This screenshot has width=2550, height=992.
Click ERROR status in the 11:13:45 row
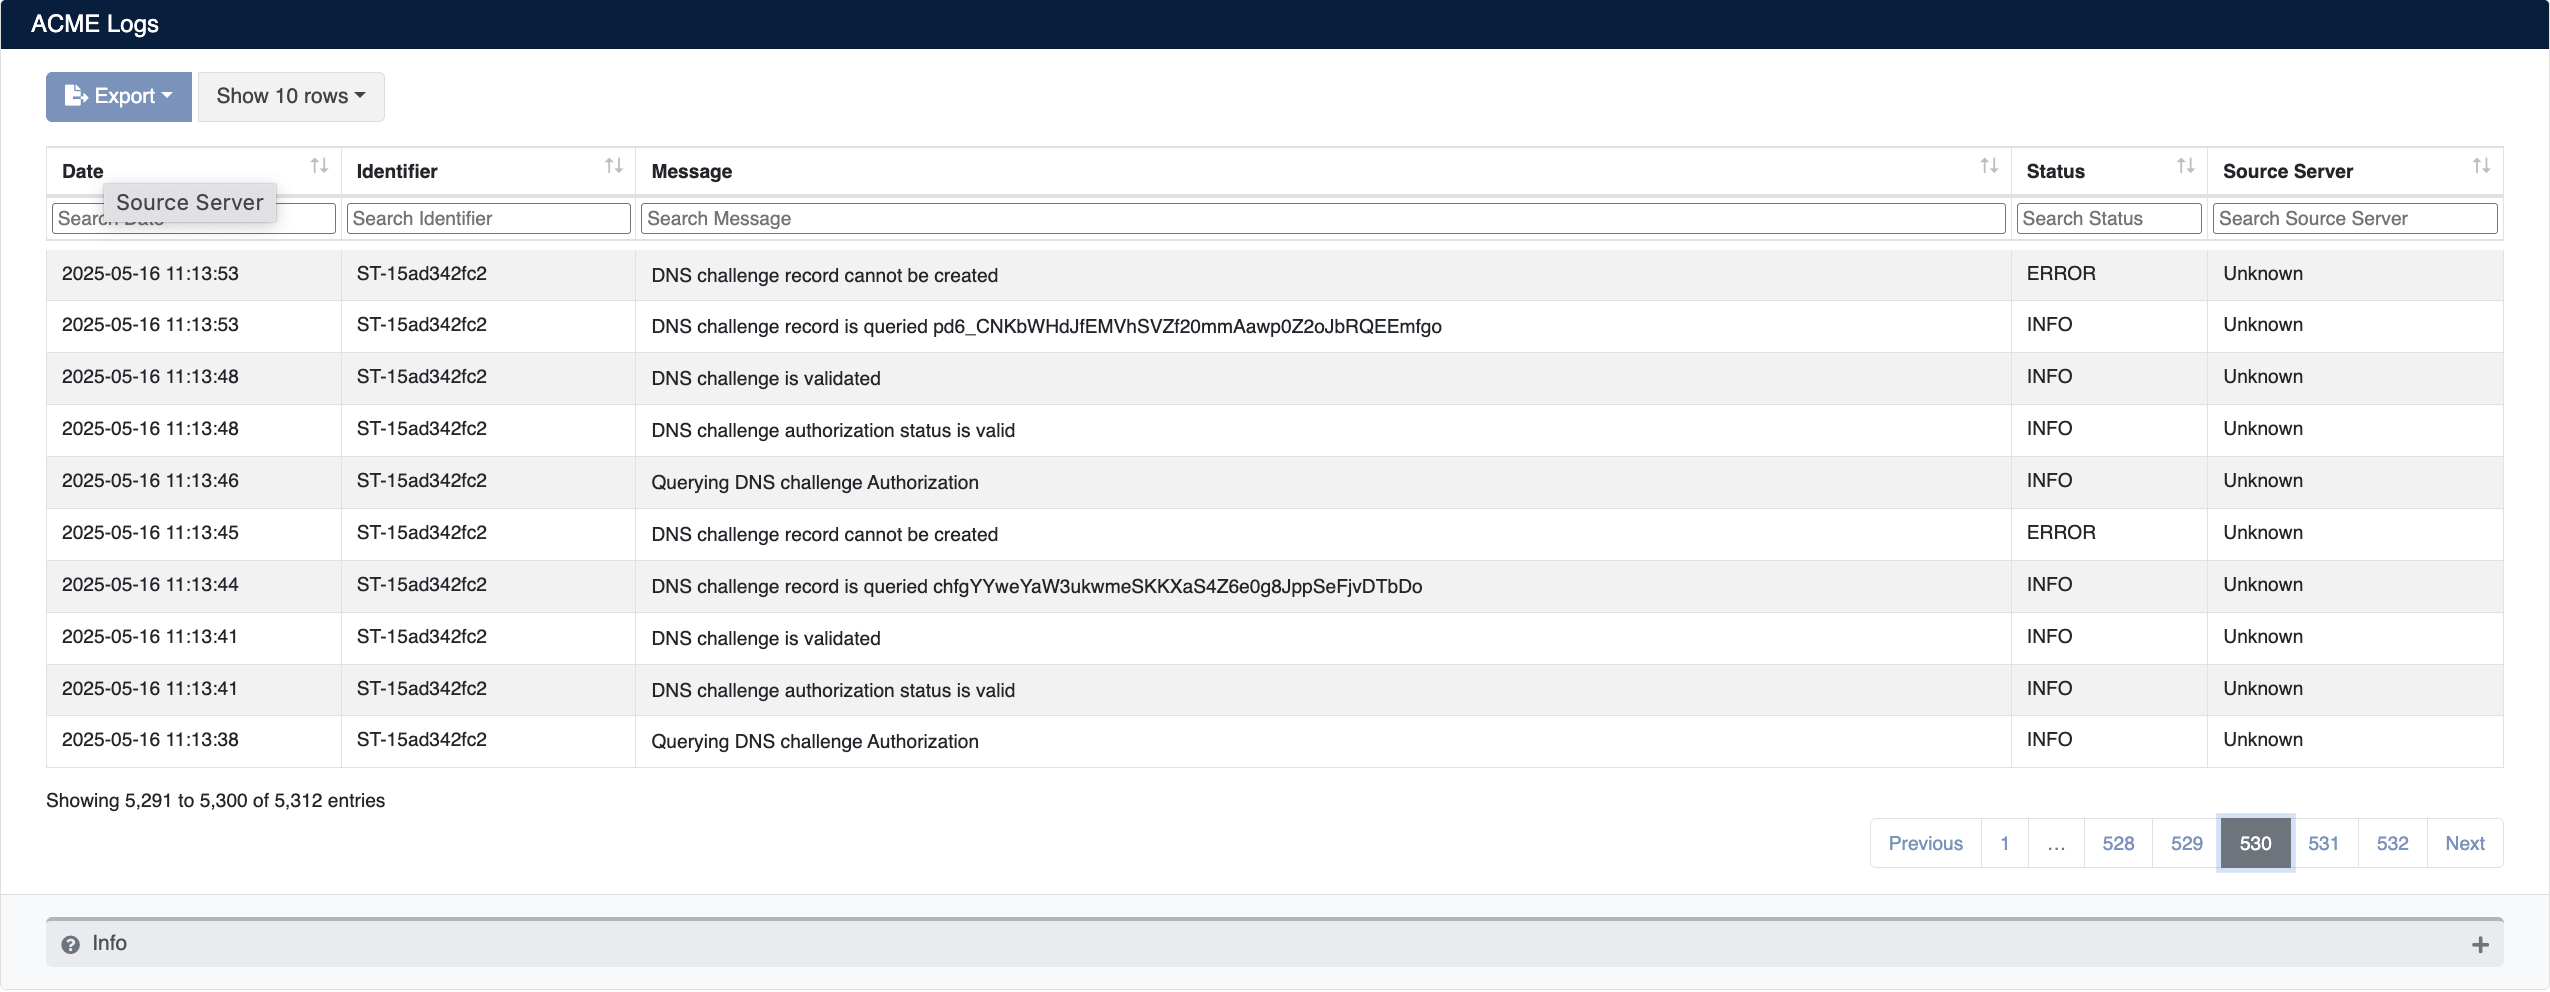2060,532
